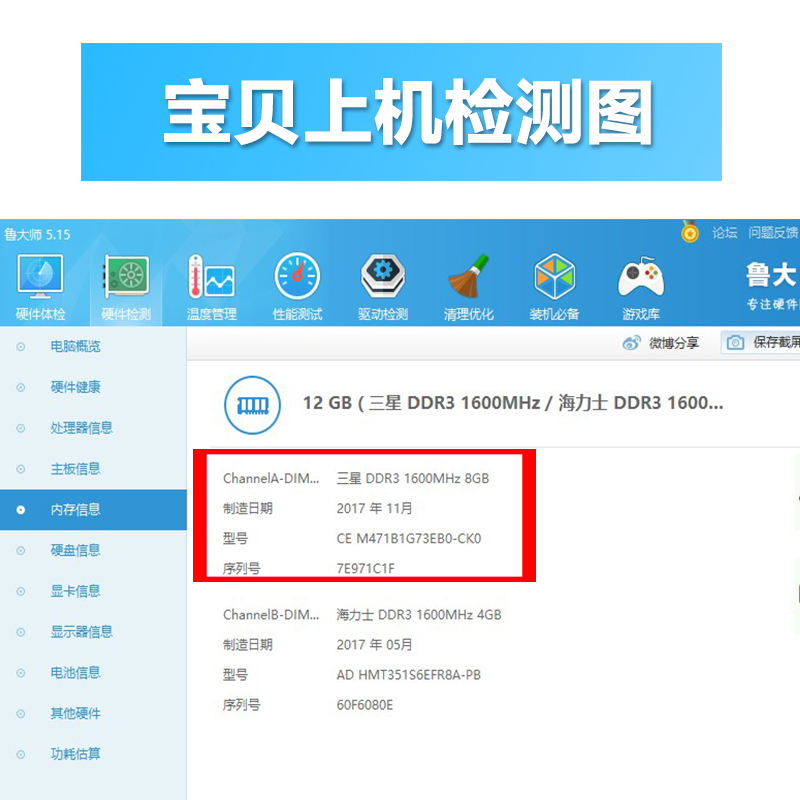Click the memory module circle icon
The image size is (800, 800).
253,405
